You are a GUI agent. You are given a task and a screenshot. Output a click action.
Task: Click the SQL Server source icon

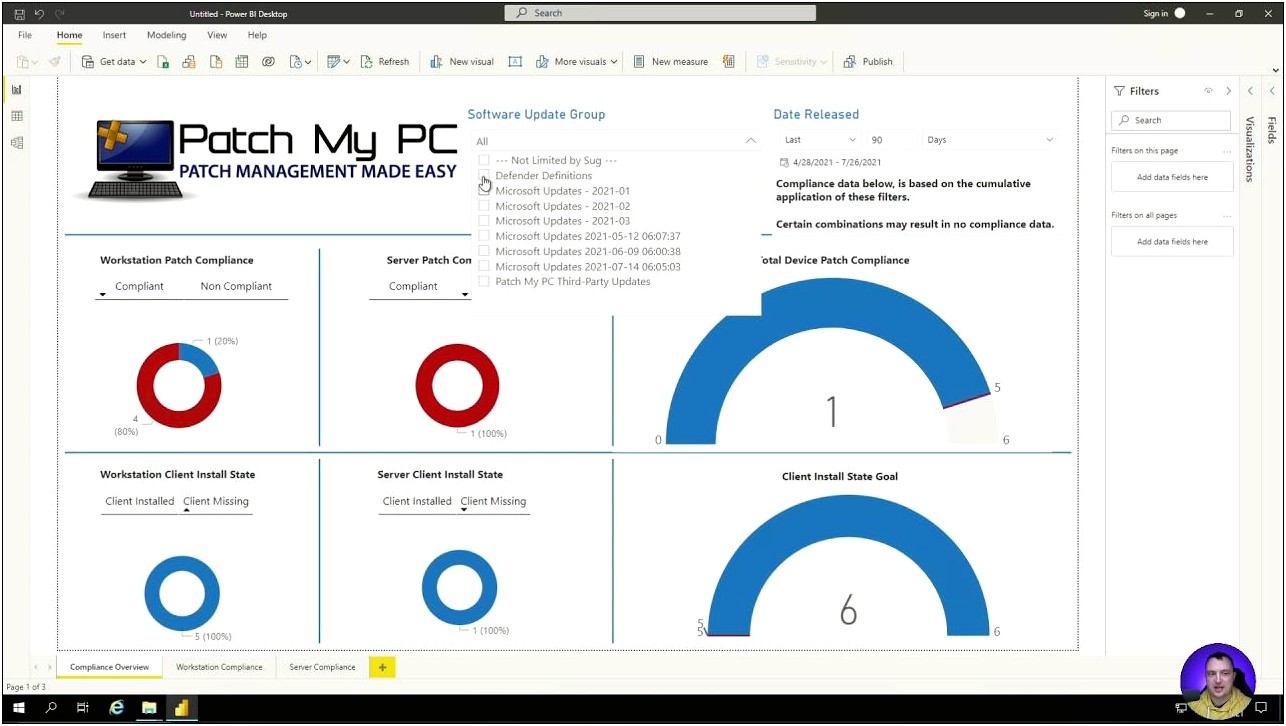[216, 62]
